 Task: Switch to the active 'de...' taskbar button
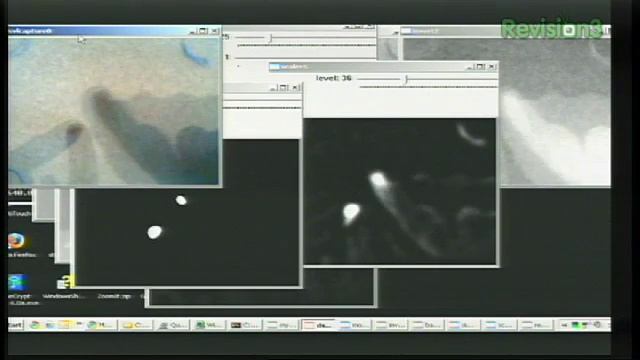click(x=318, y=325)
